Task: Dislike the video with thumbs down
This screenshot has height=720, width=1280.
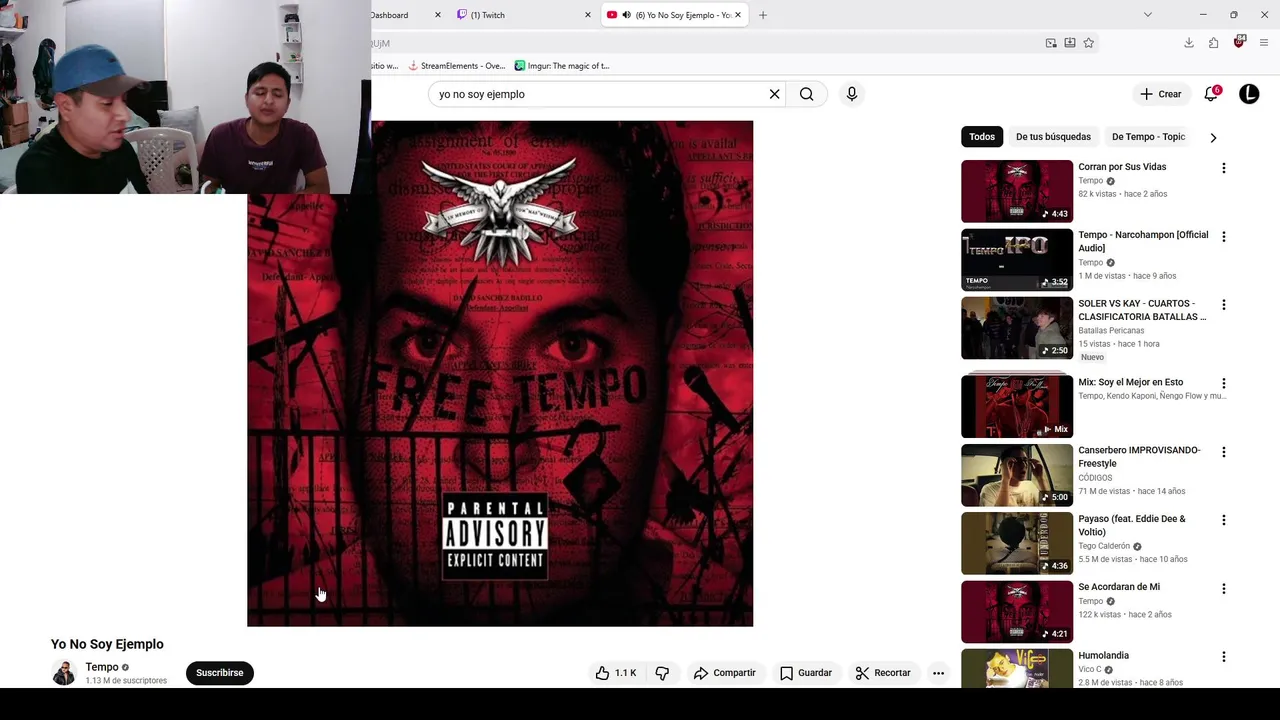Action: pyautogui.click(x=662, y=673)
